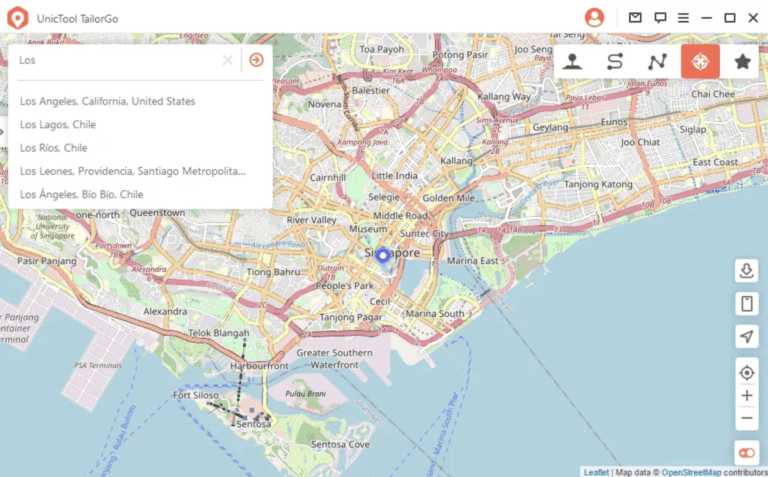This screenshot has height=477, width=768.
Task: Clear the search box with the X
Action: [x=227, y=60]
